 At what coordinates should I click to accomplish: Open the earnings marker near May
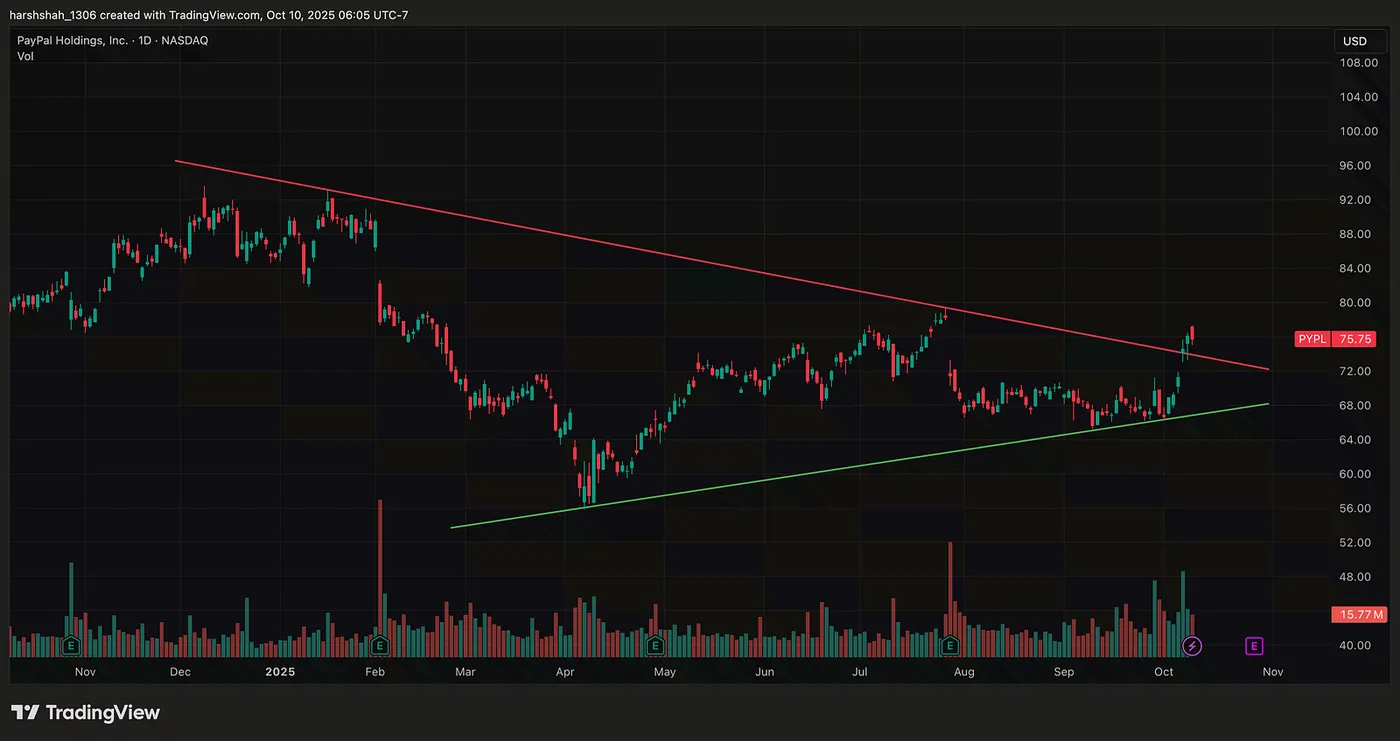click(x=655, y=645)
